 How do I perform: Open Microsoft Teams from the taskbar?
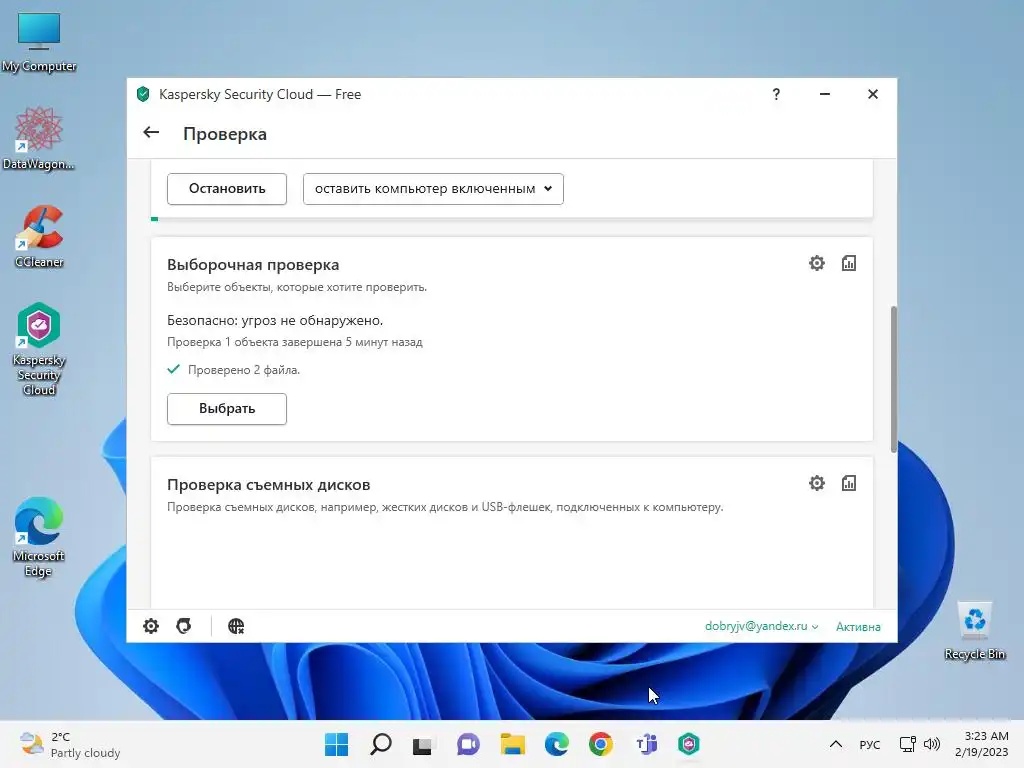point(646,744)
